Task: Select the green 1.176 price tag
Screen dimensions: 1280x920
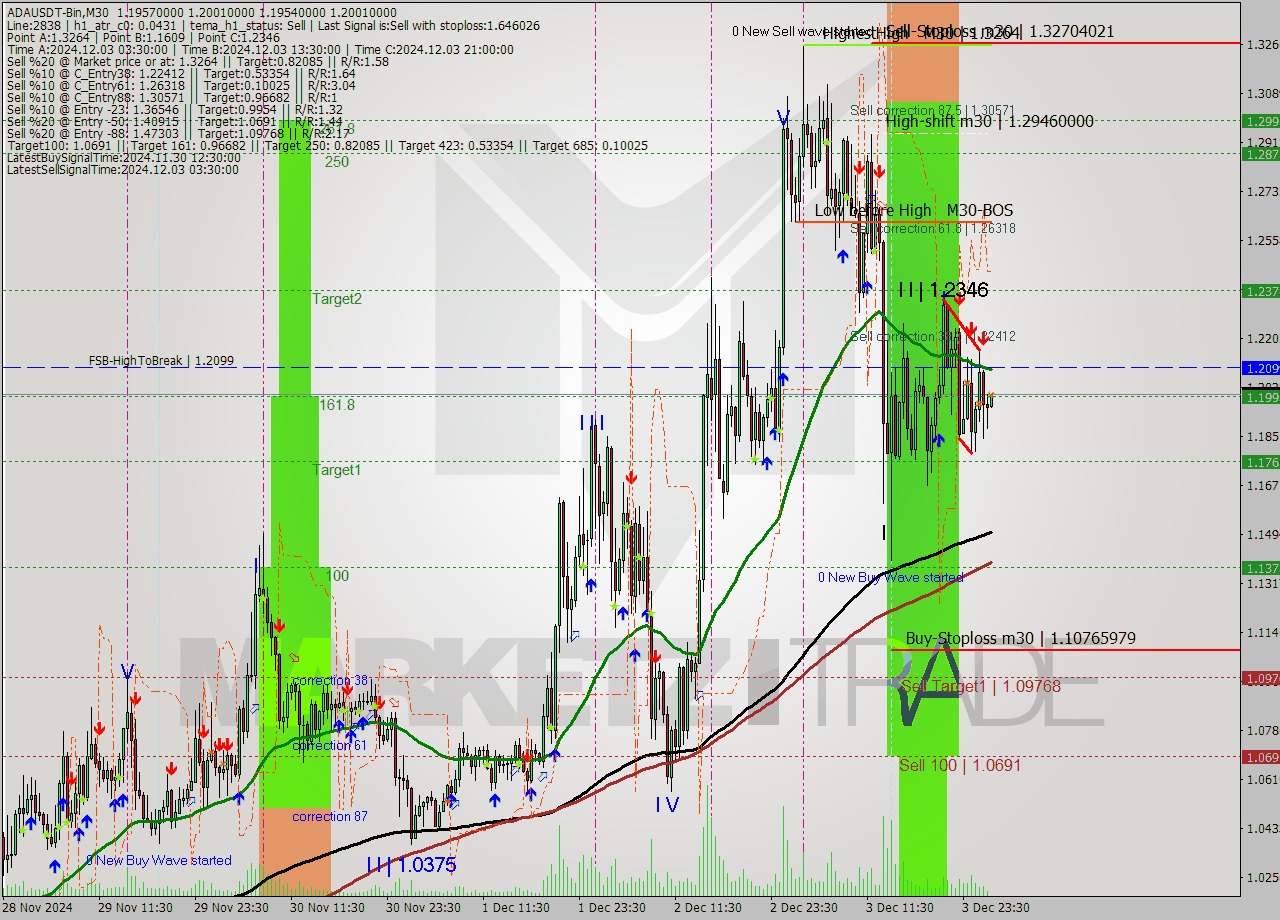Action: [x=1260, y=461]
